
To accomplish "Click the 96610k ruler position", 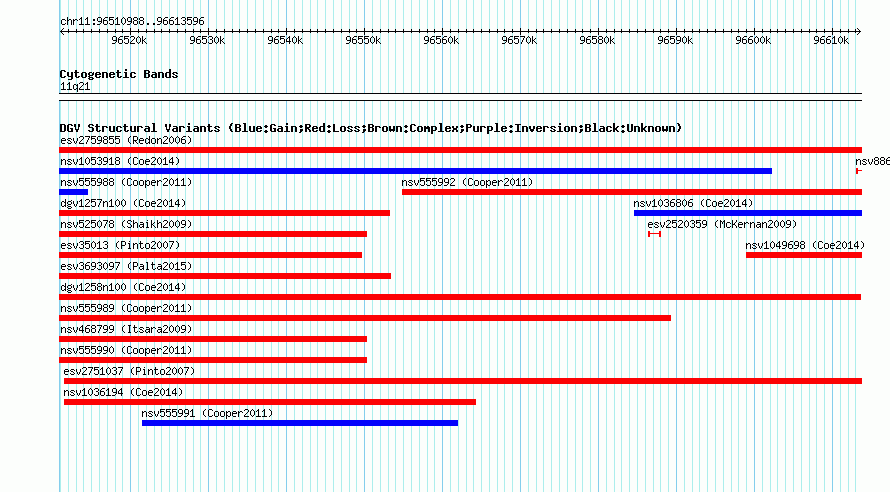I will 832,40.
